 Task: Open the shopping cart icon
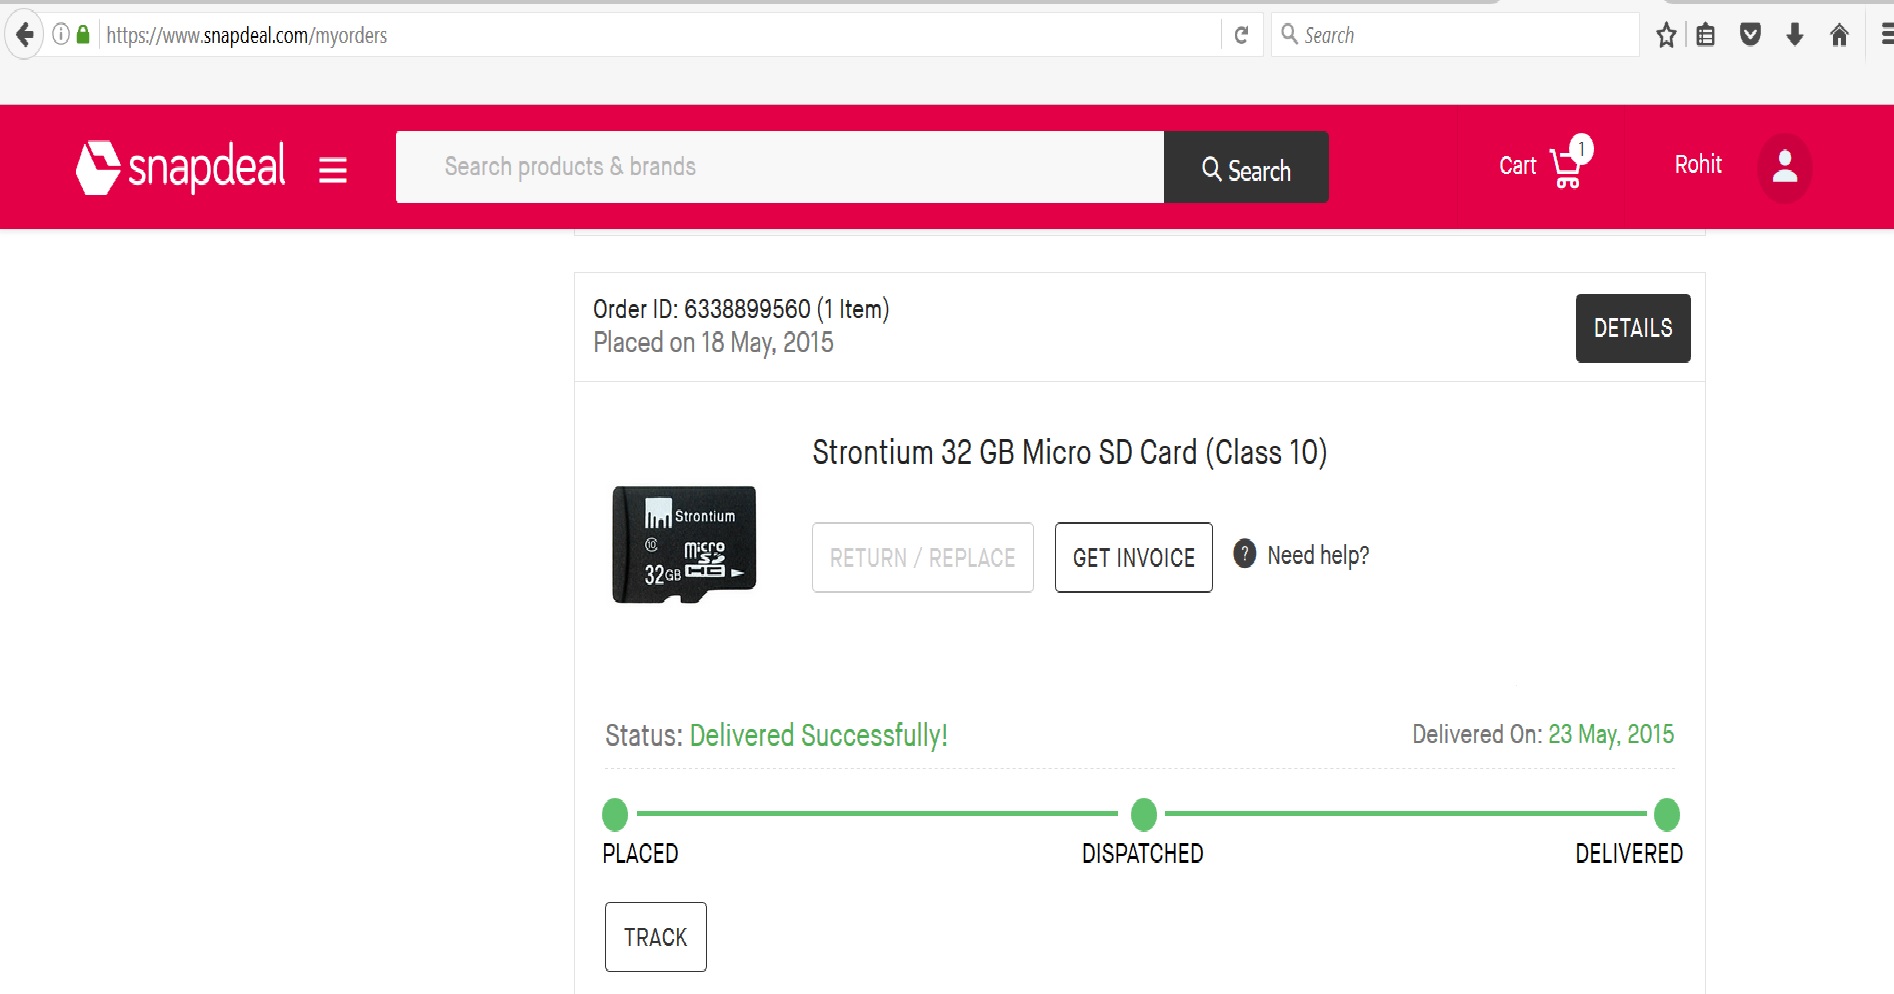pos(1567,167)
